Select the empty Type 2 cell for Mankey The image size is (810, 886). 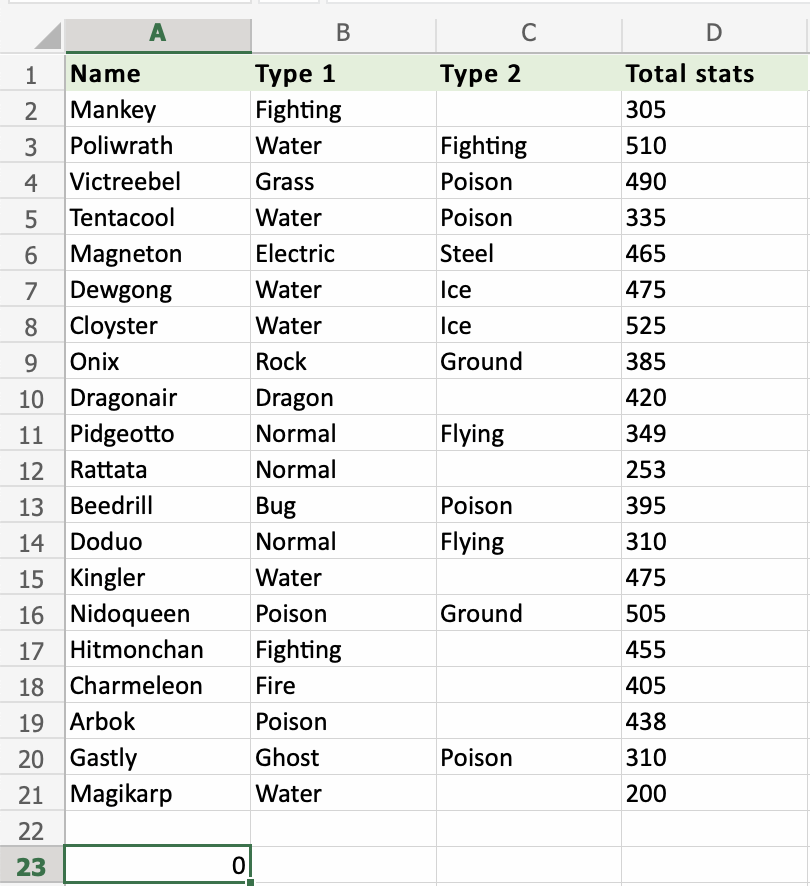528,110
